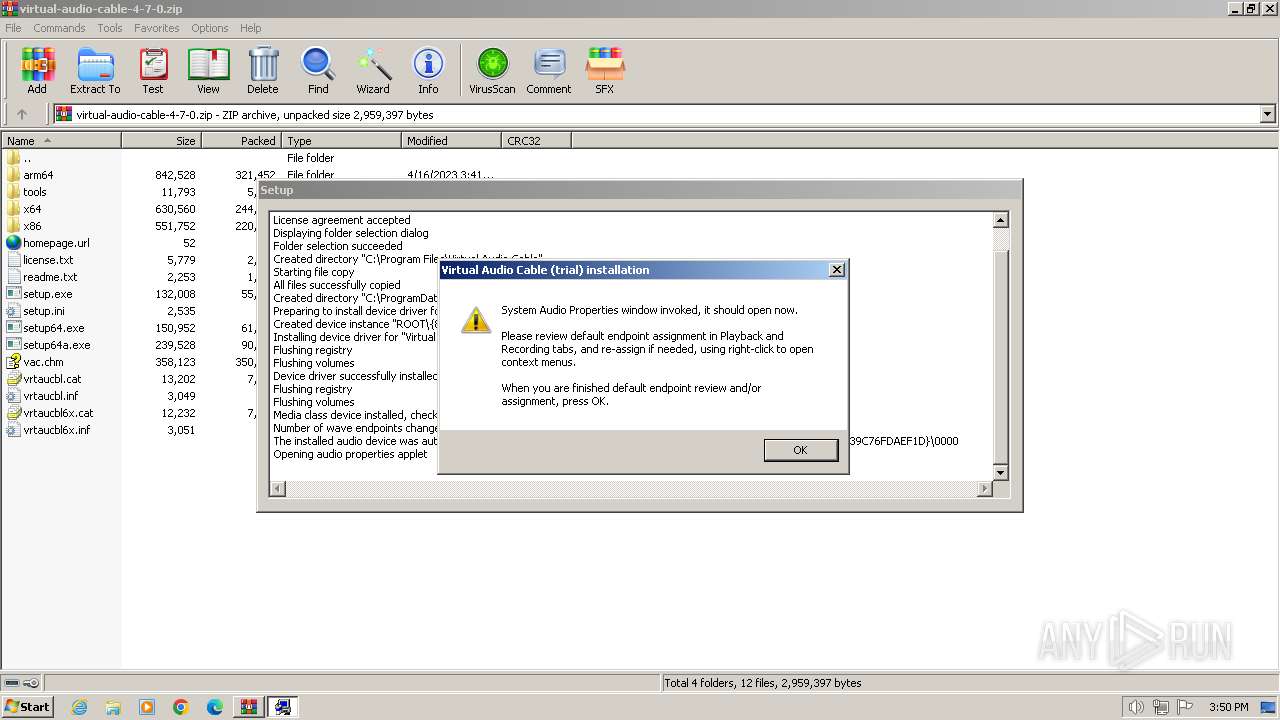This screenshot has height=720, width=1280.
Task: Select vrtaucbl6x.cat file row
Action: 58,413
